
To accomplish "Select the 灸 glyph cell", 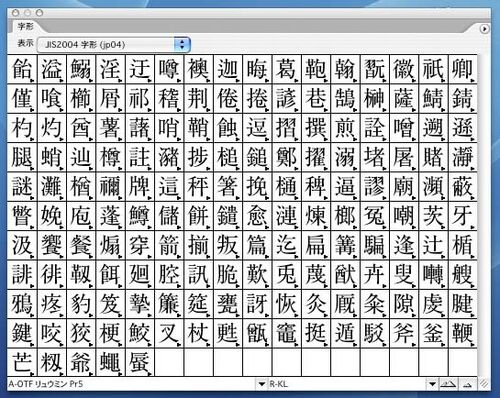I will 316,304.
